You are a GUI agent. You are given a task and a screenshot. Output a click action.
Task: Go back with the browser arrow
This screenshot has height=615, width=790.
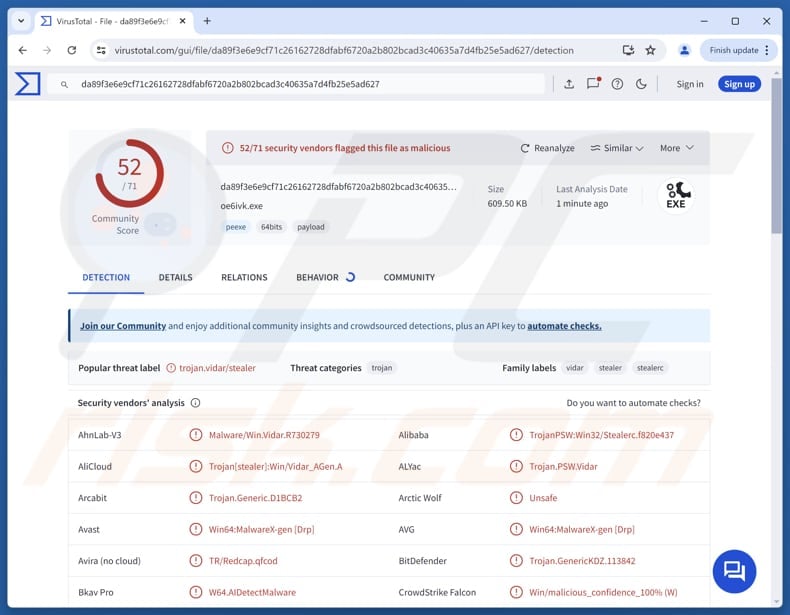[x=23, y=50]
